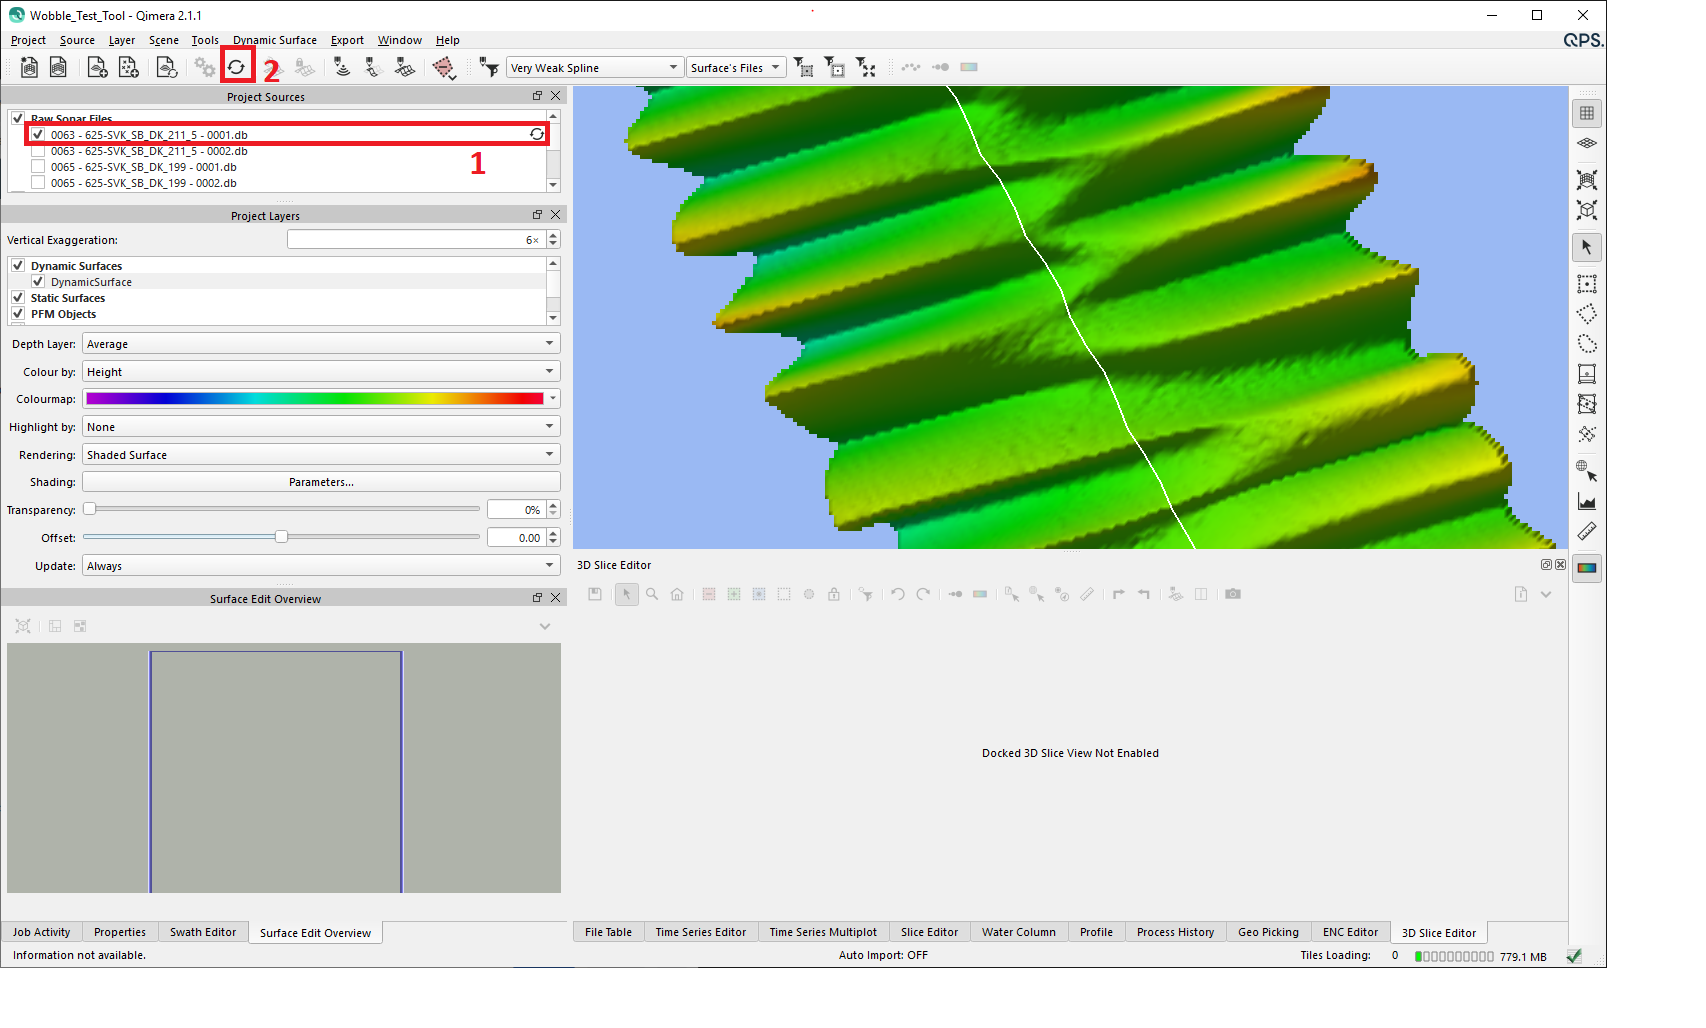
Task: Uncheck the 0063 - 625-SVK_SB_DK_211_5 - 0001.db file
Action: [x=38, y=134]
